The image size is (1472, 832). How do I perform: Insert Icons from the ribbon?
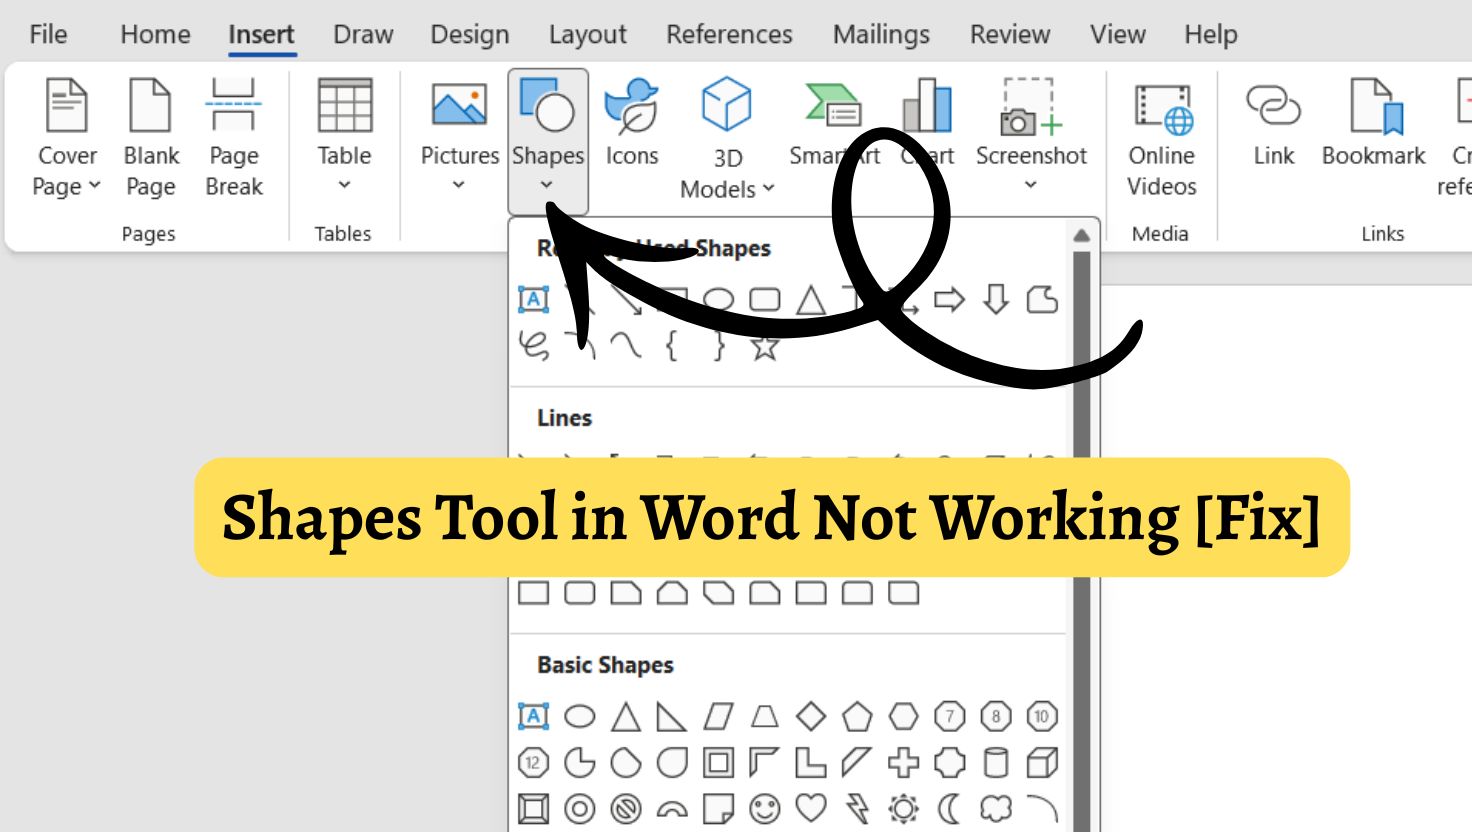coord(632,120)
